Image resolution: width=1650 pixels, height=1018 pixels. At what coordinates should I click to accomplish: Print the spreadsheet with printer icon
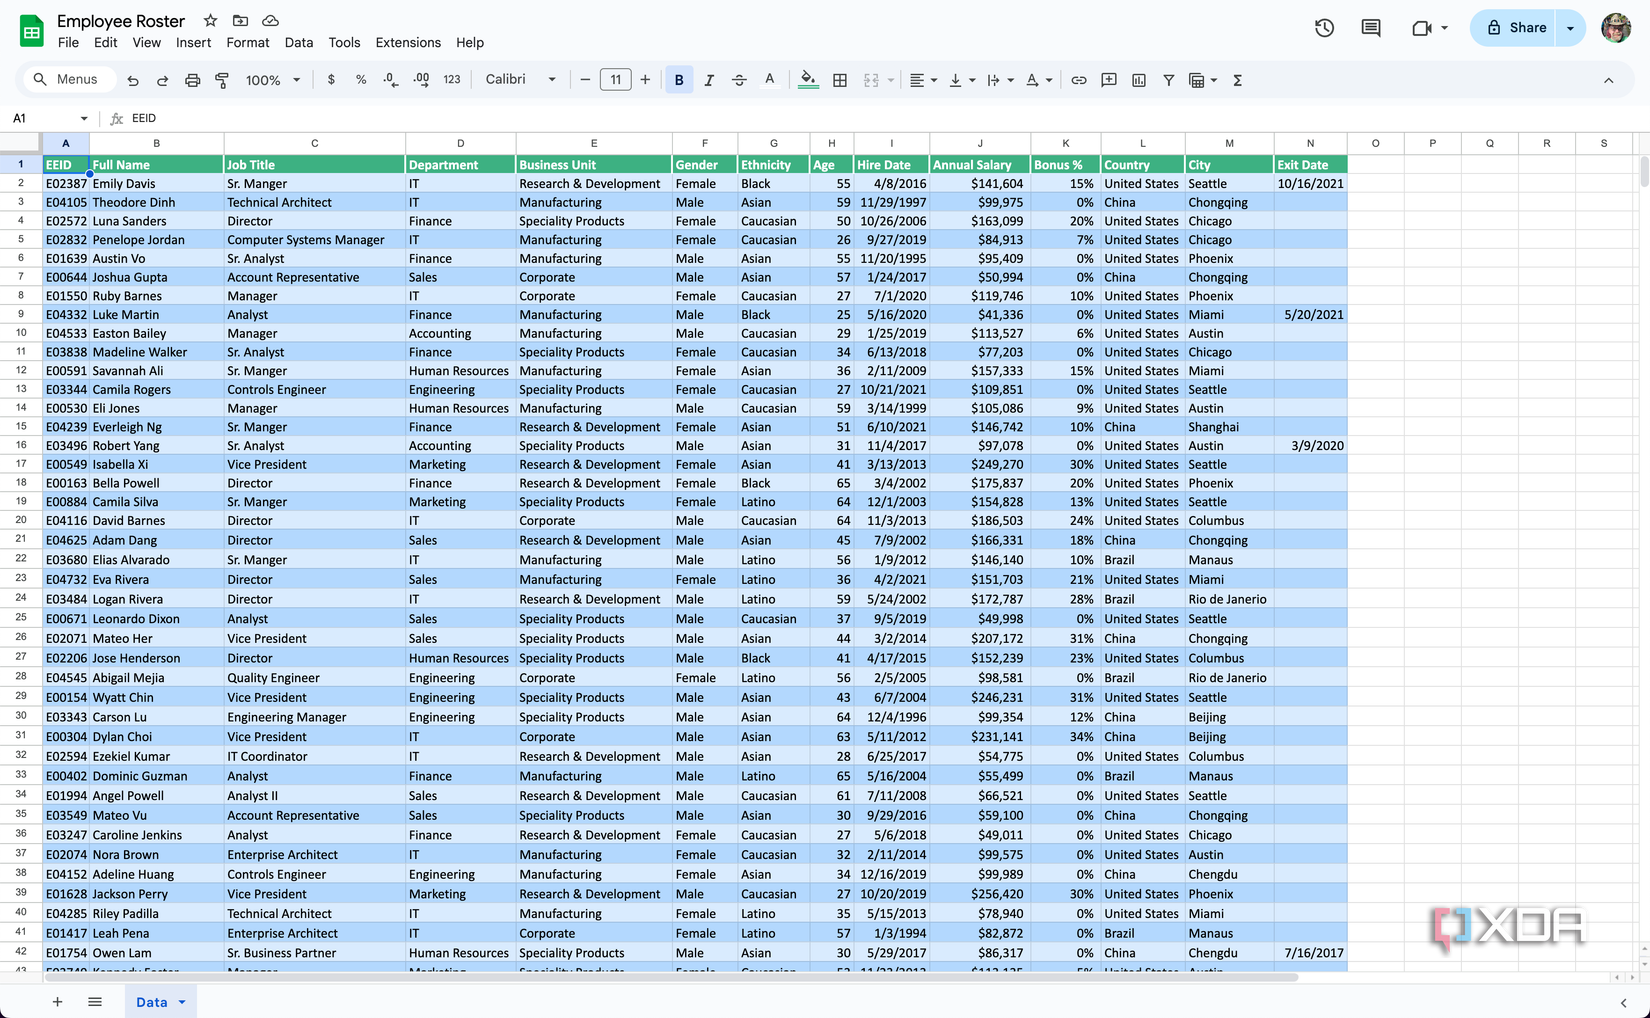pyautogui.click(x=192, y=80)
